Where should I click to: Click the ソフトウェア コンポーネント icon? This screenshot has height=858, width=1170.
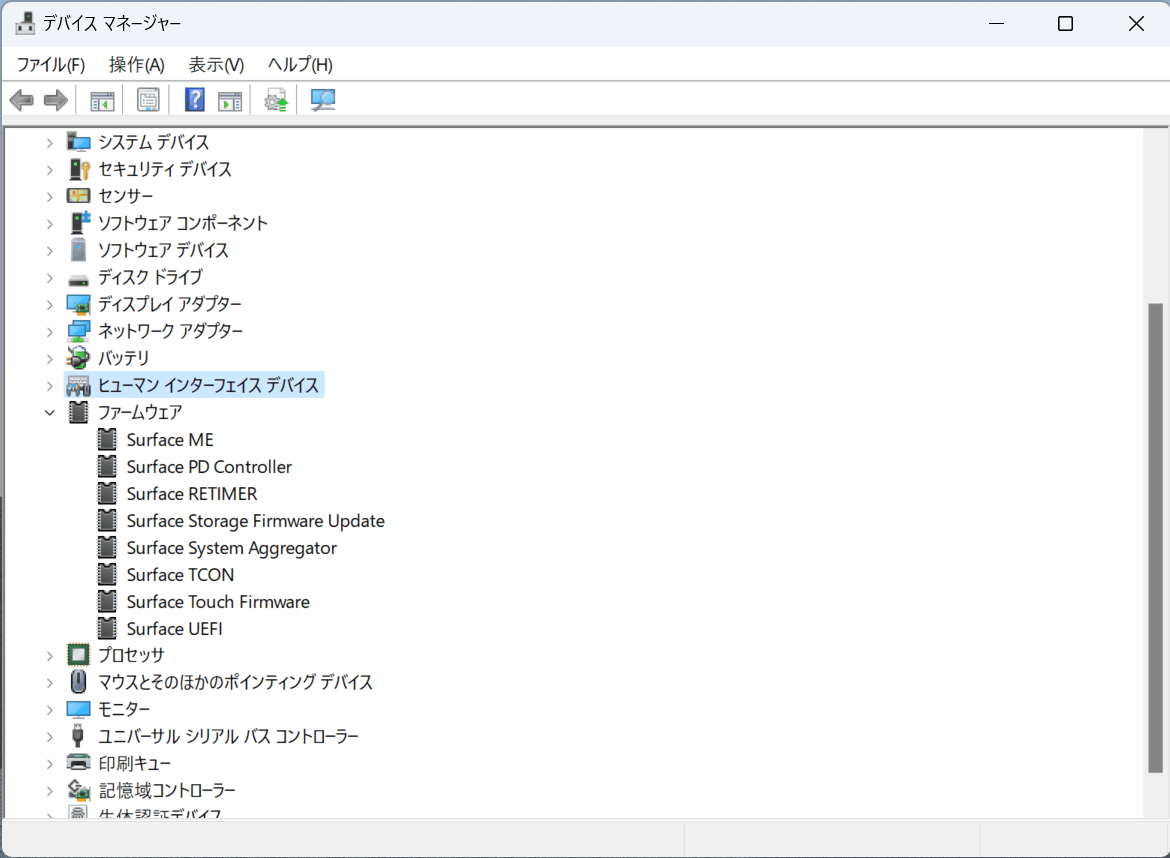[x=78, y=222]
